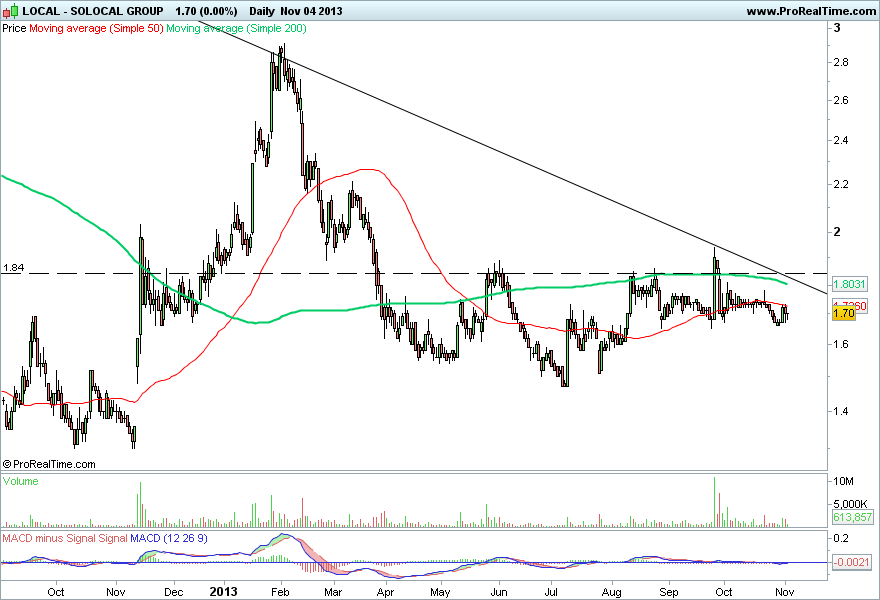Click the 2.6 price axis label

(x=841, y=100)
